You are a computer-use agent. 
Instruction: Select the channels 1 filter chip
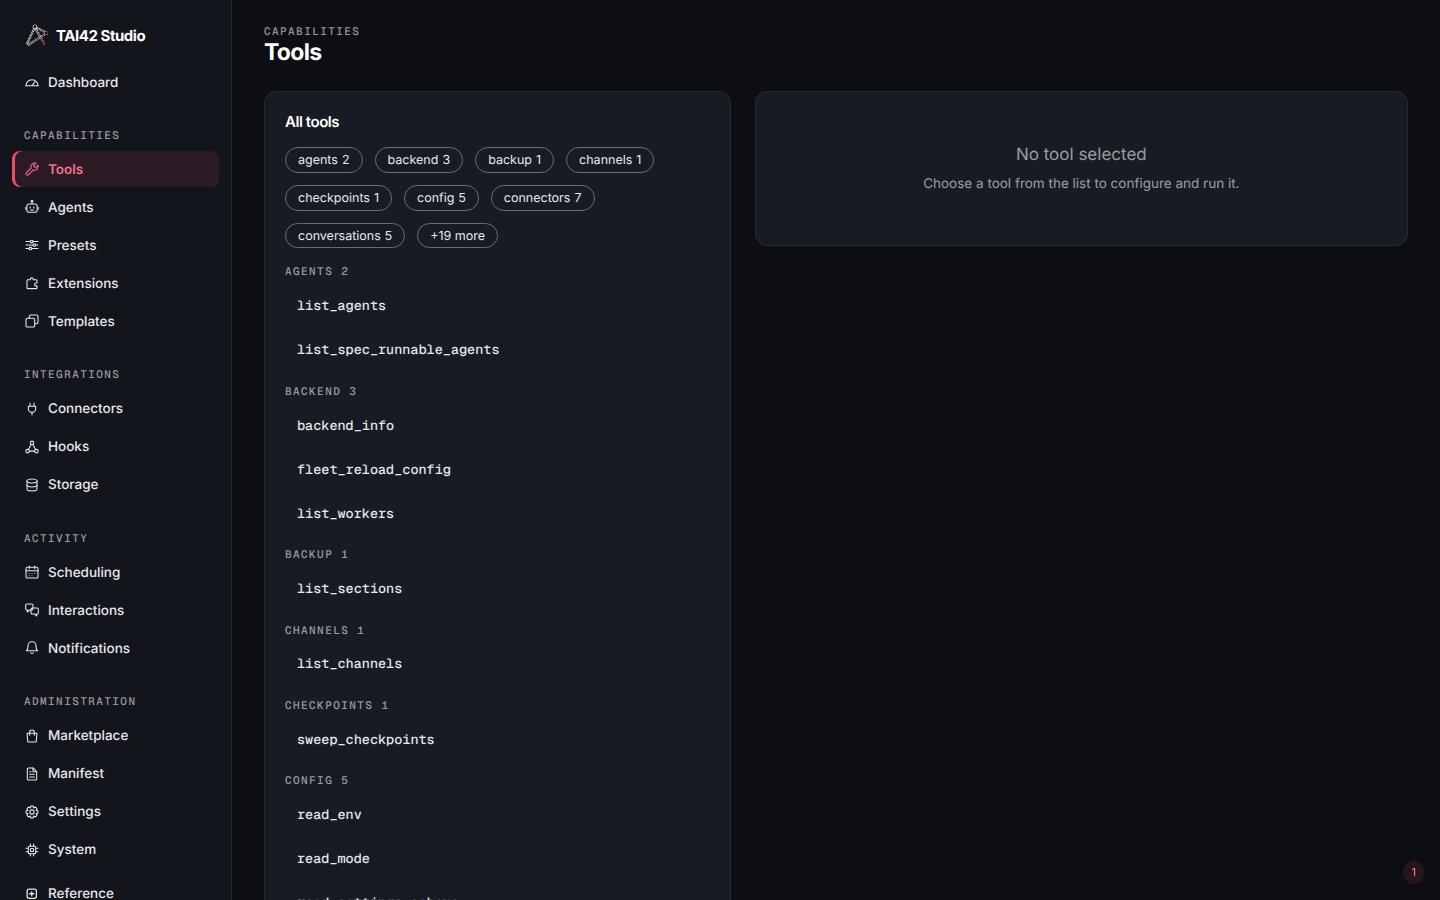[x=610, y=160]
